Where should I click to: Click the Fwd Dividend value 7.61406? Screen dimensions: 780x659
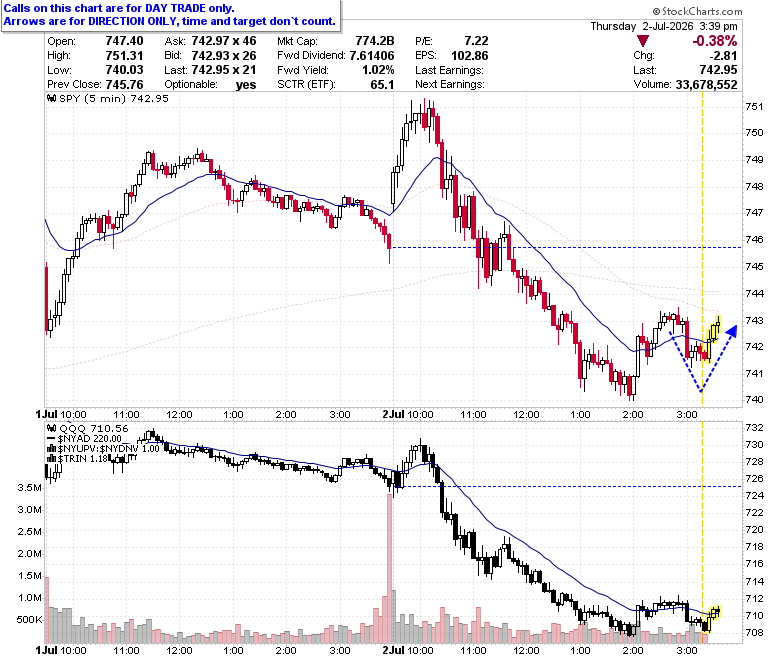click(372, 56)
